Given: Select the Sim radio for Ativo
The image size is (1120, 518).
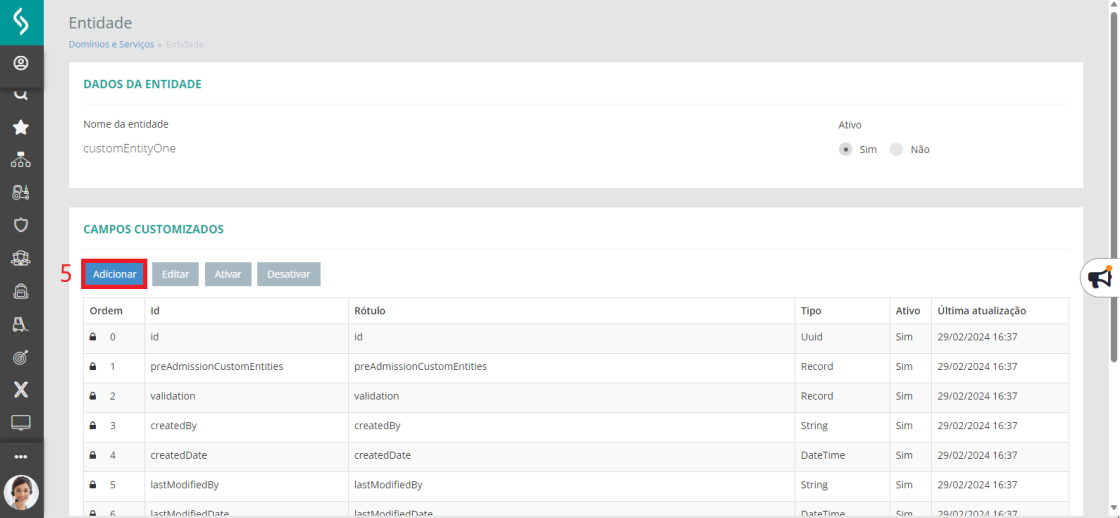Looking at the screenshot, I should click(846, 149).
